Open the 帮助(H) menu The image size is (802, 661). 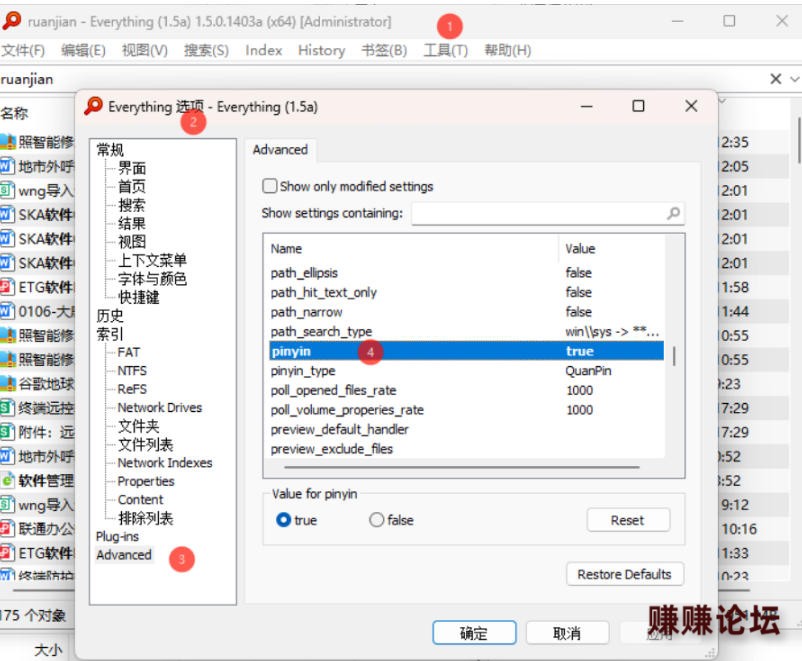[x=507, y=51]
